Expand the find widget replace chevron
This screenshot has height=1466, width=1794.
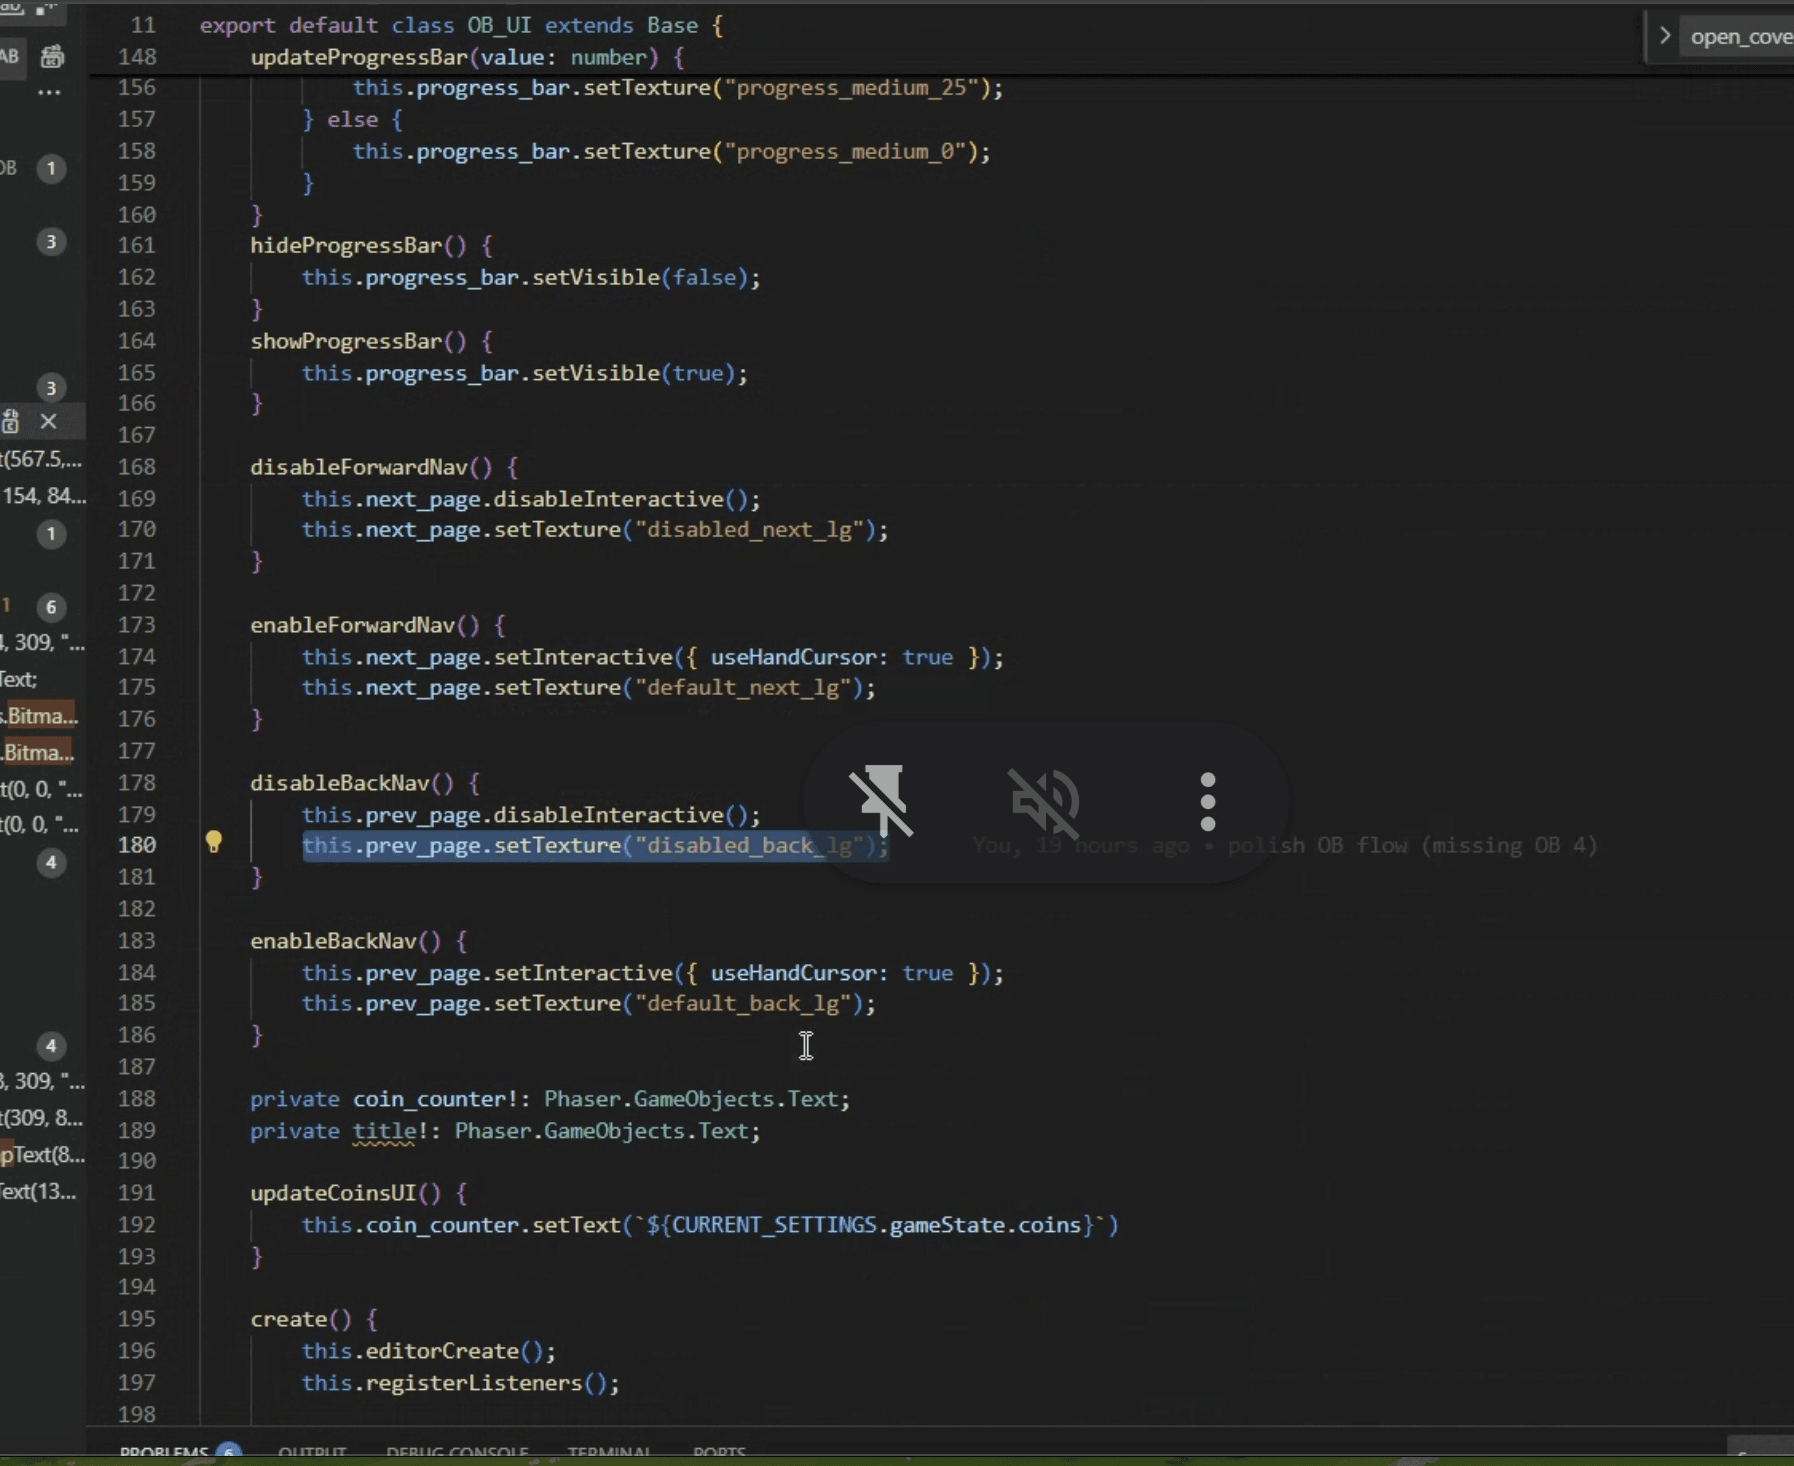(1664, 36)
